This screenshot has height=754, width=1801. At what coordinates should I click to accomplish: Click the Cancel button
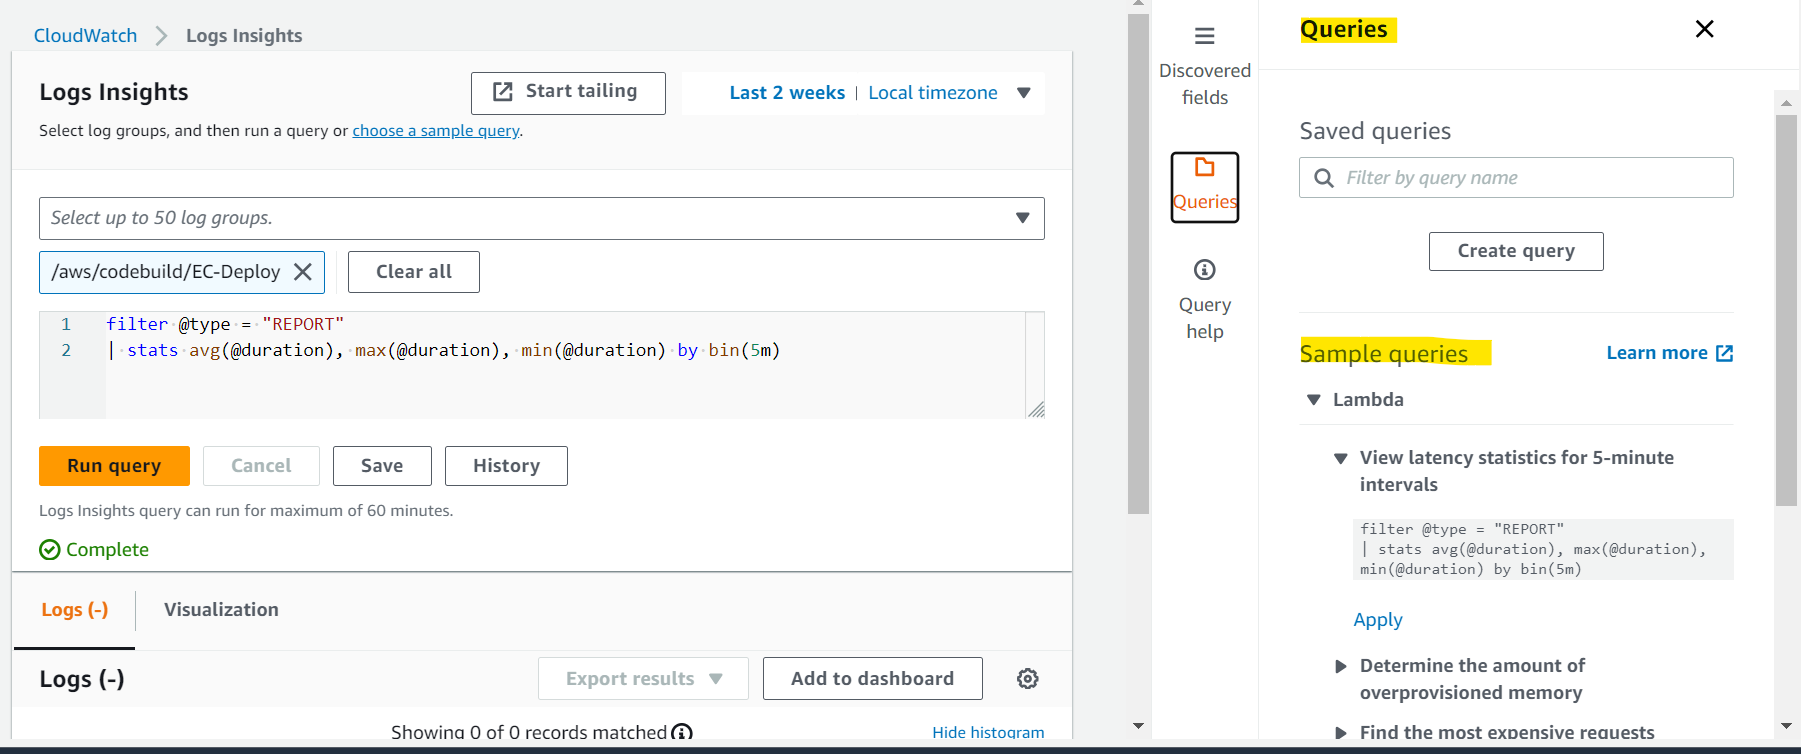click(261, 466)
